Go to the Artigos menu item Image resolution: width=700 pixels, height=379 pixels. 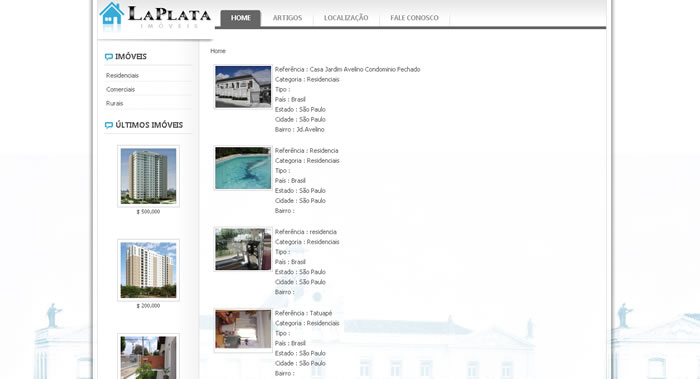[288, 18]
